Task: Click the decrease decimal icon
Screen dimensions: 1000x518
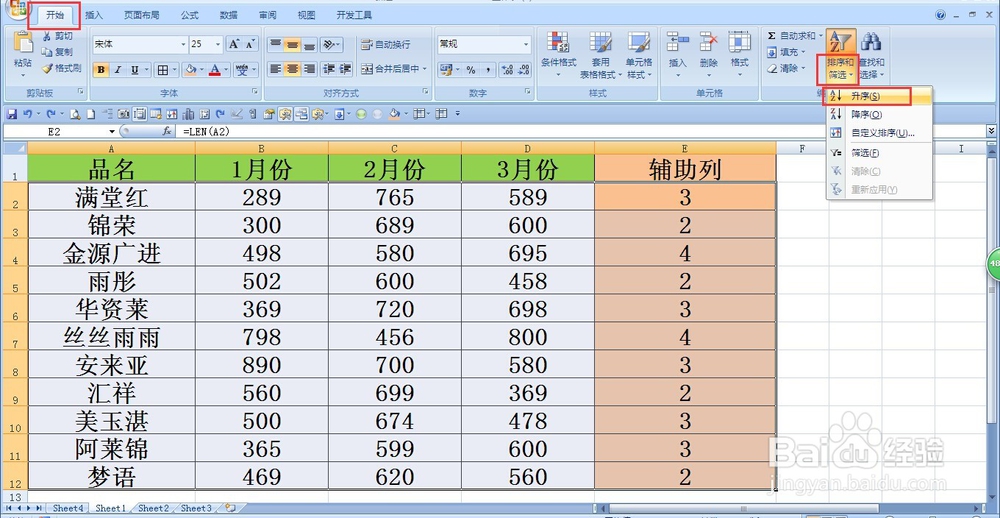Action: 524,70
